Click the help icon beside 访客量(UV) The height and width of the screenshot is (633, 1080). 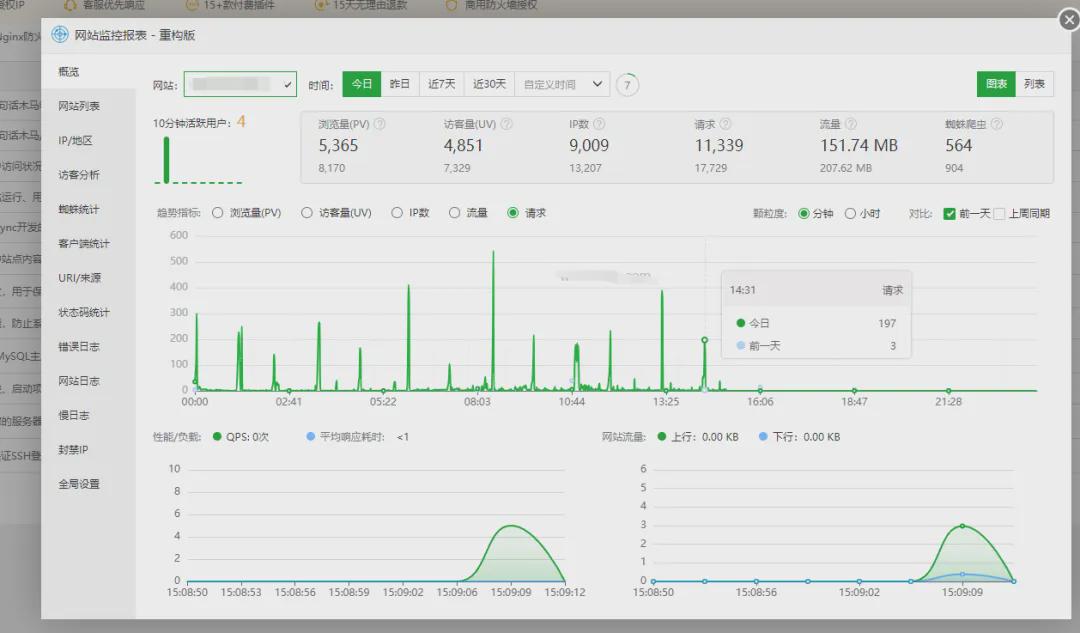coord(506,124)
